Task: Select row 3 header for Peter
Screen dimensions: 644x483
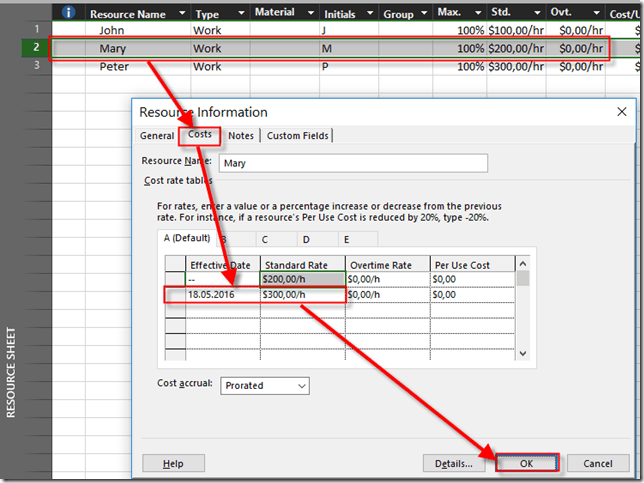Action: [x=36, y=66]
